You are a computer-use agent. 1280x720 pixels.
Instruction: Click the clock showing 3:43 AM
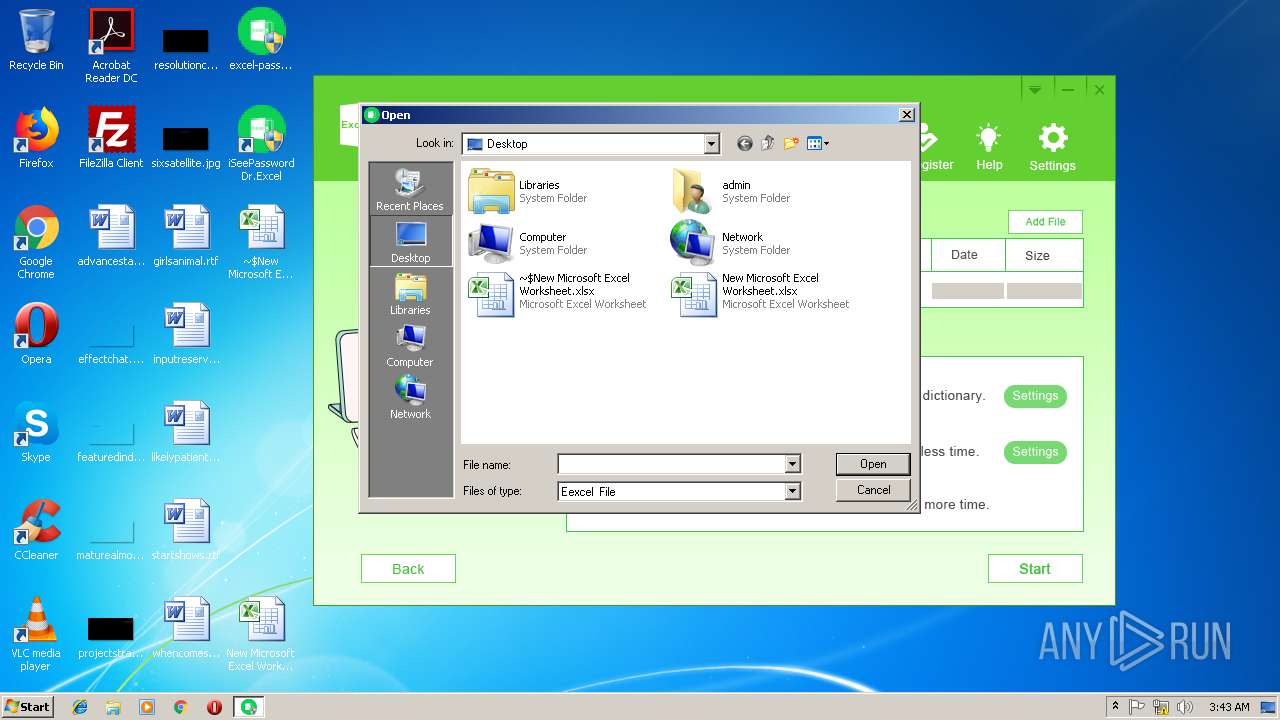(1229, 707)
